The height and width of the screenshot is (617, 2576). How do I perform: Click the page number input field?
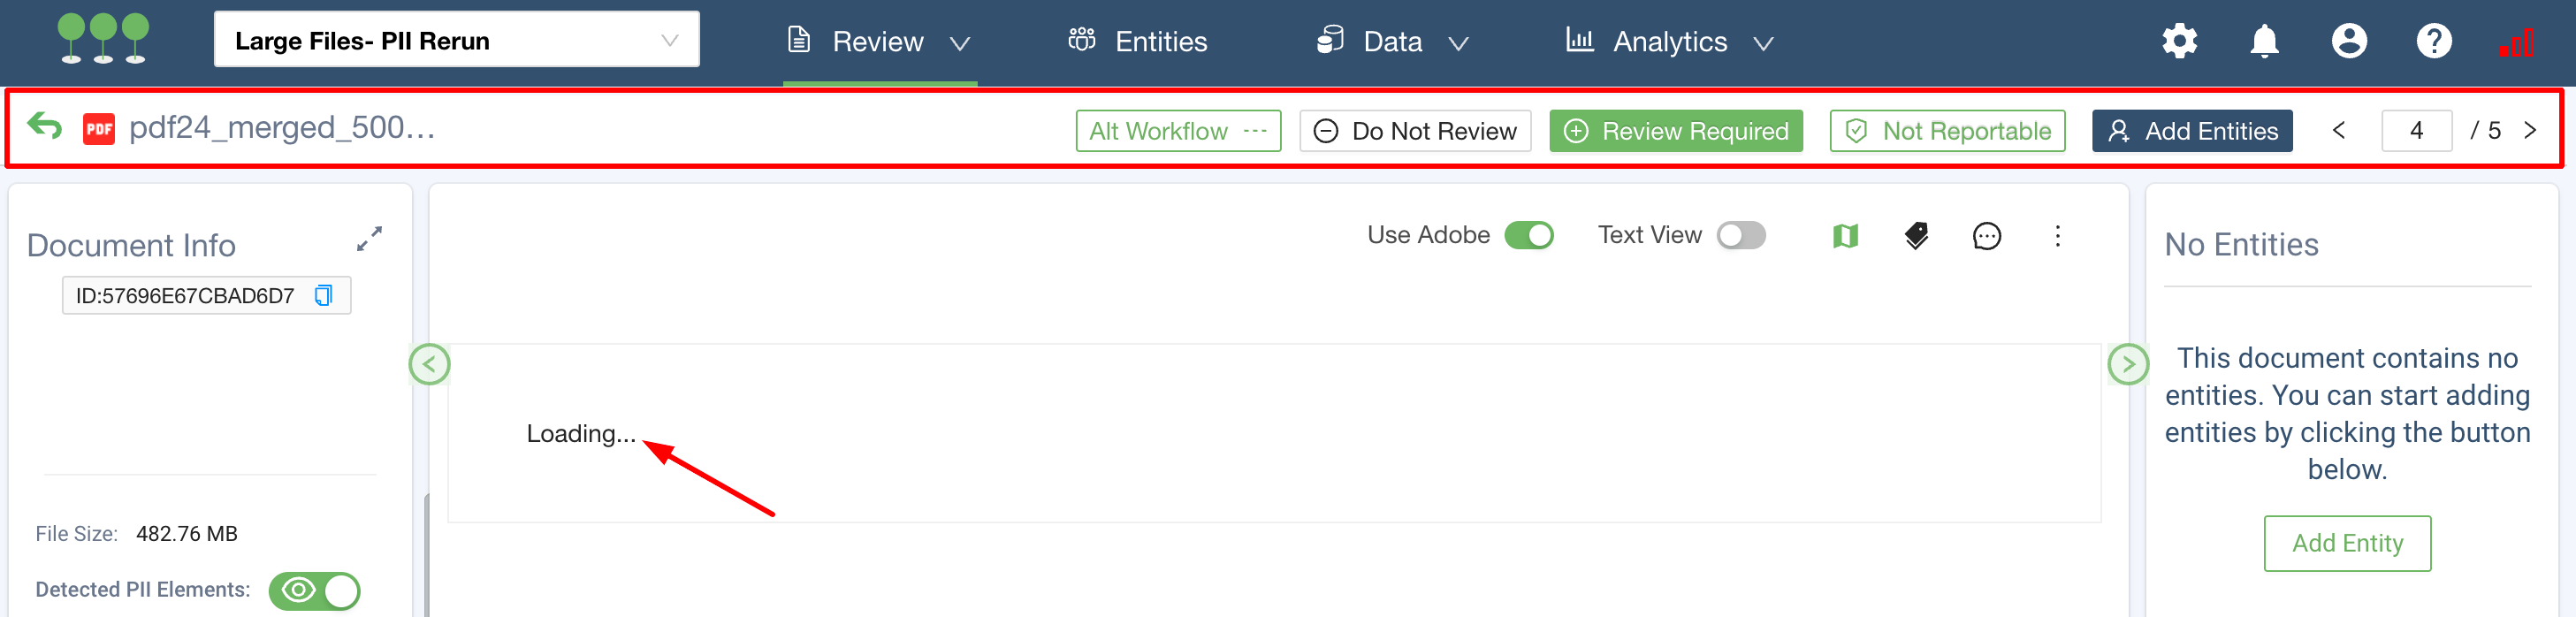point(2415,131)
